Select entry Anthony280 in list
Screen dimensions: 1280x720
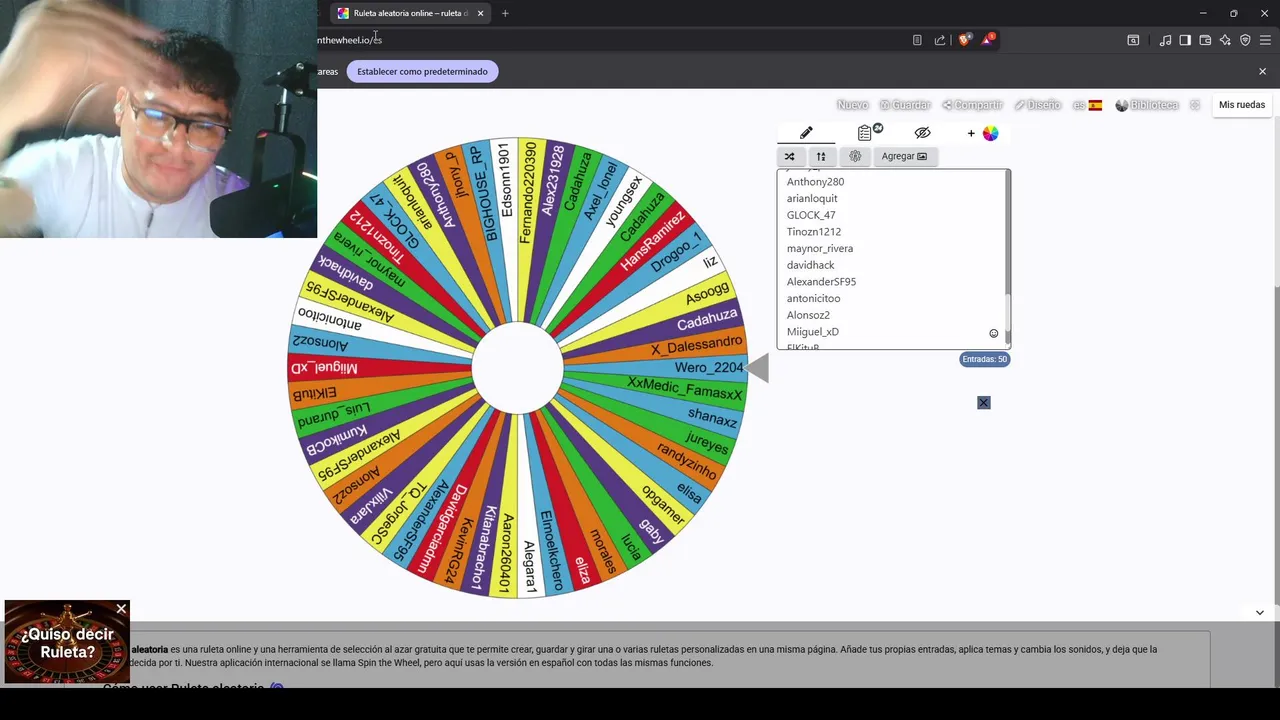click(x=815, y=182)
